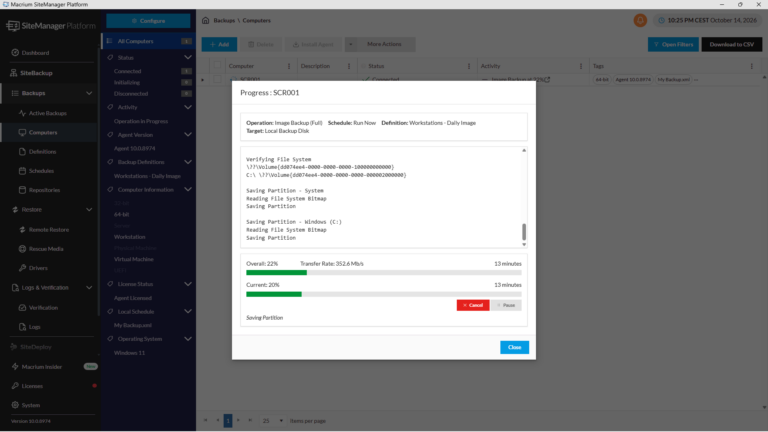Filter by Virtual Machine
The height and width of the screenshot is (432, 768).
point(133,259)
